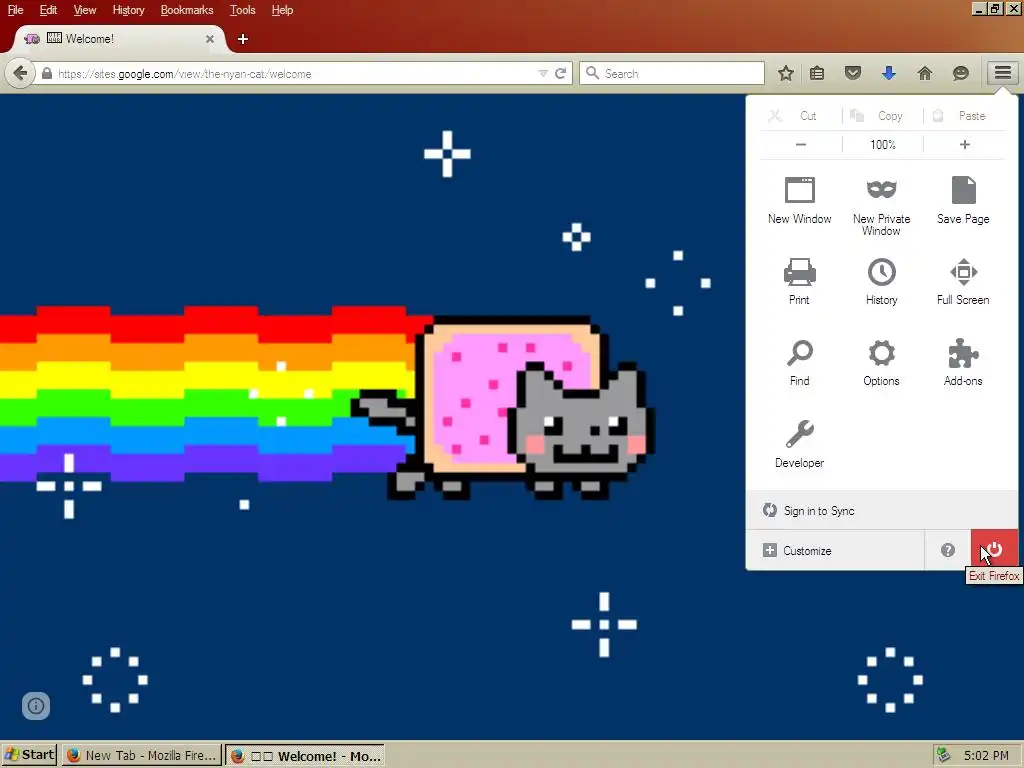Zoom out with the minus button
The image size is (1024, 768).
click(x=801, y=144)
